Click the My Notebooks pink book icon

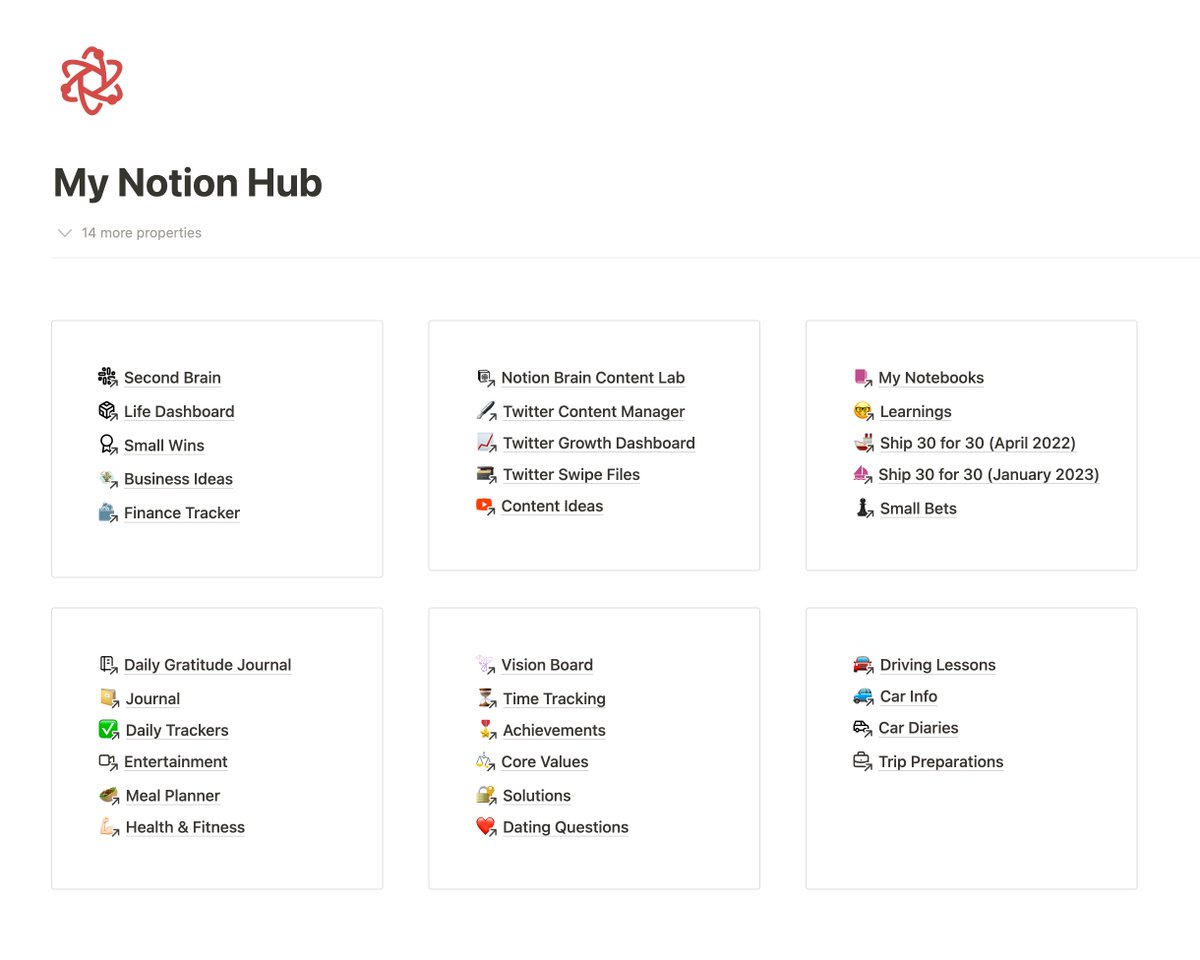(x=864, y=377)
